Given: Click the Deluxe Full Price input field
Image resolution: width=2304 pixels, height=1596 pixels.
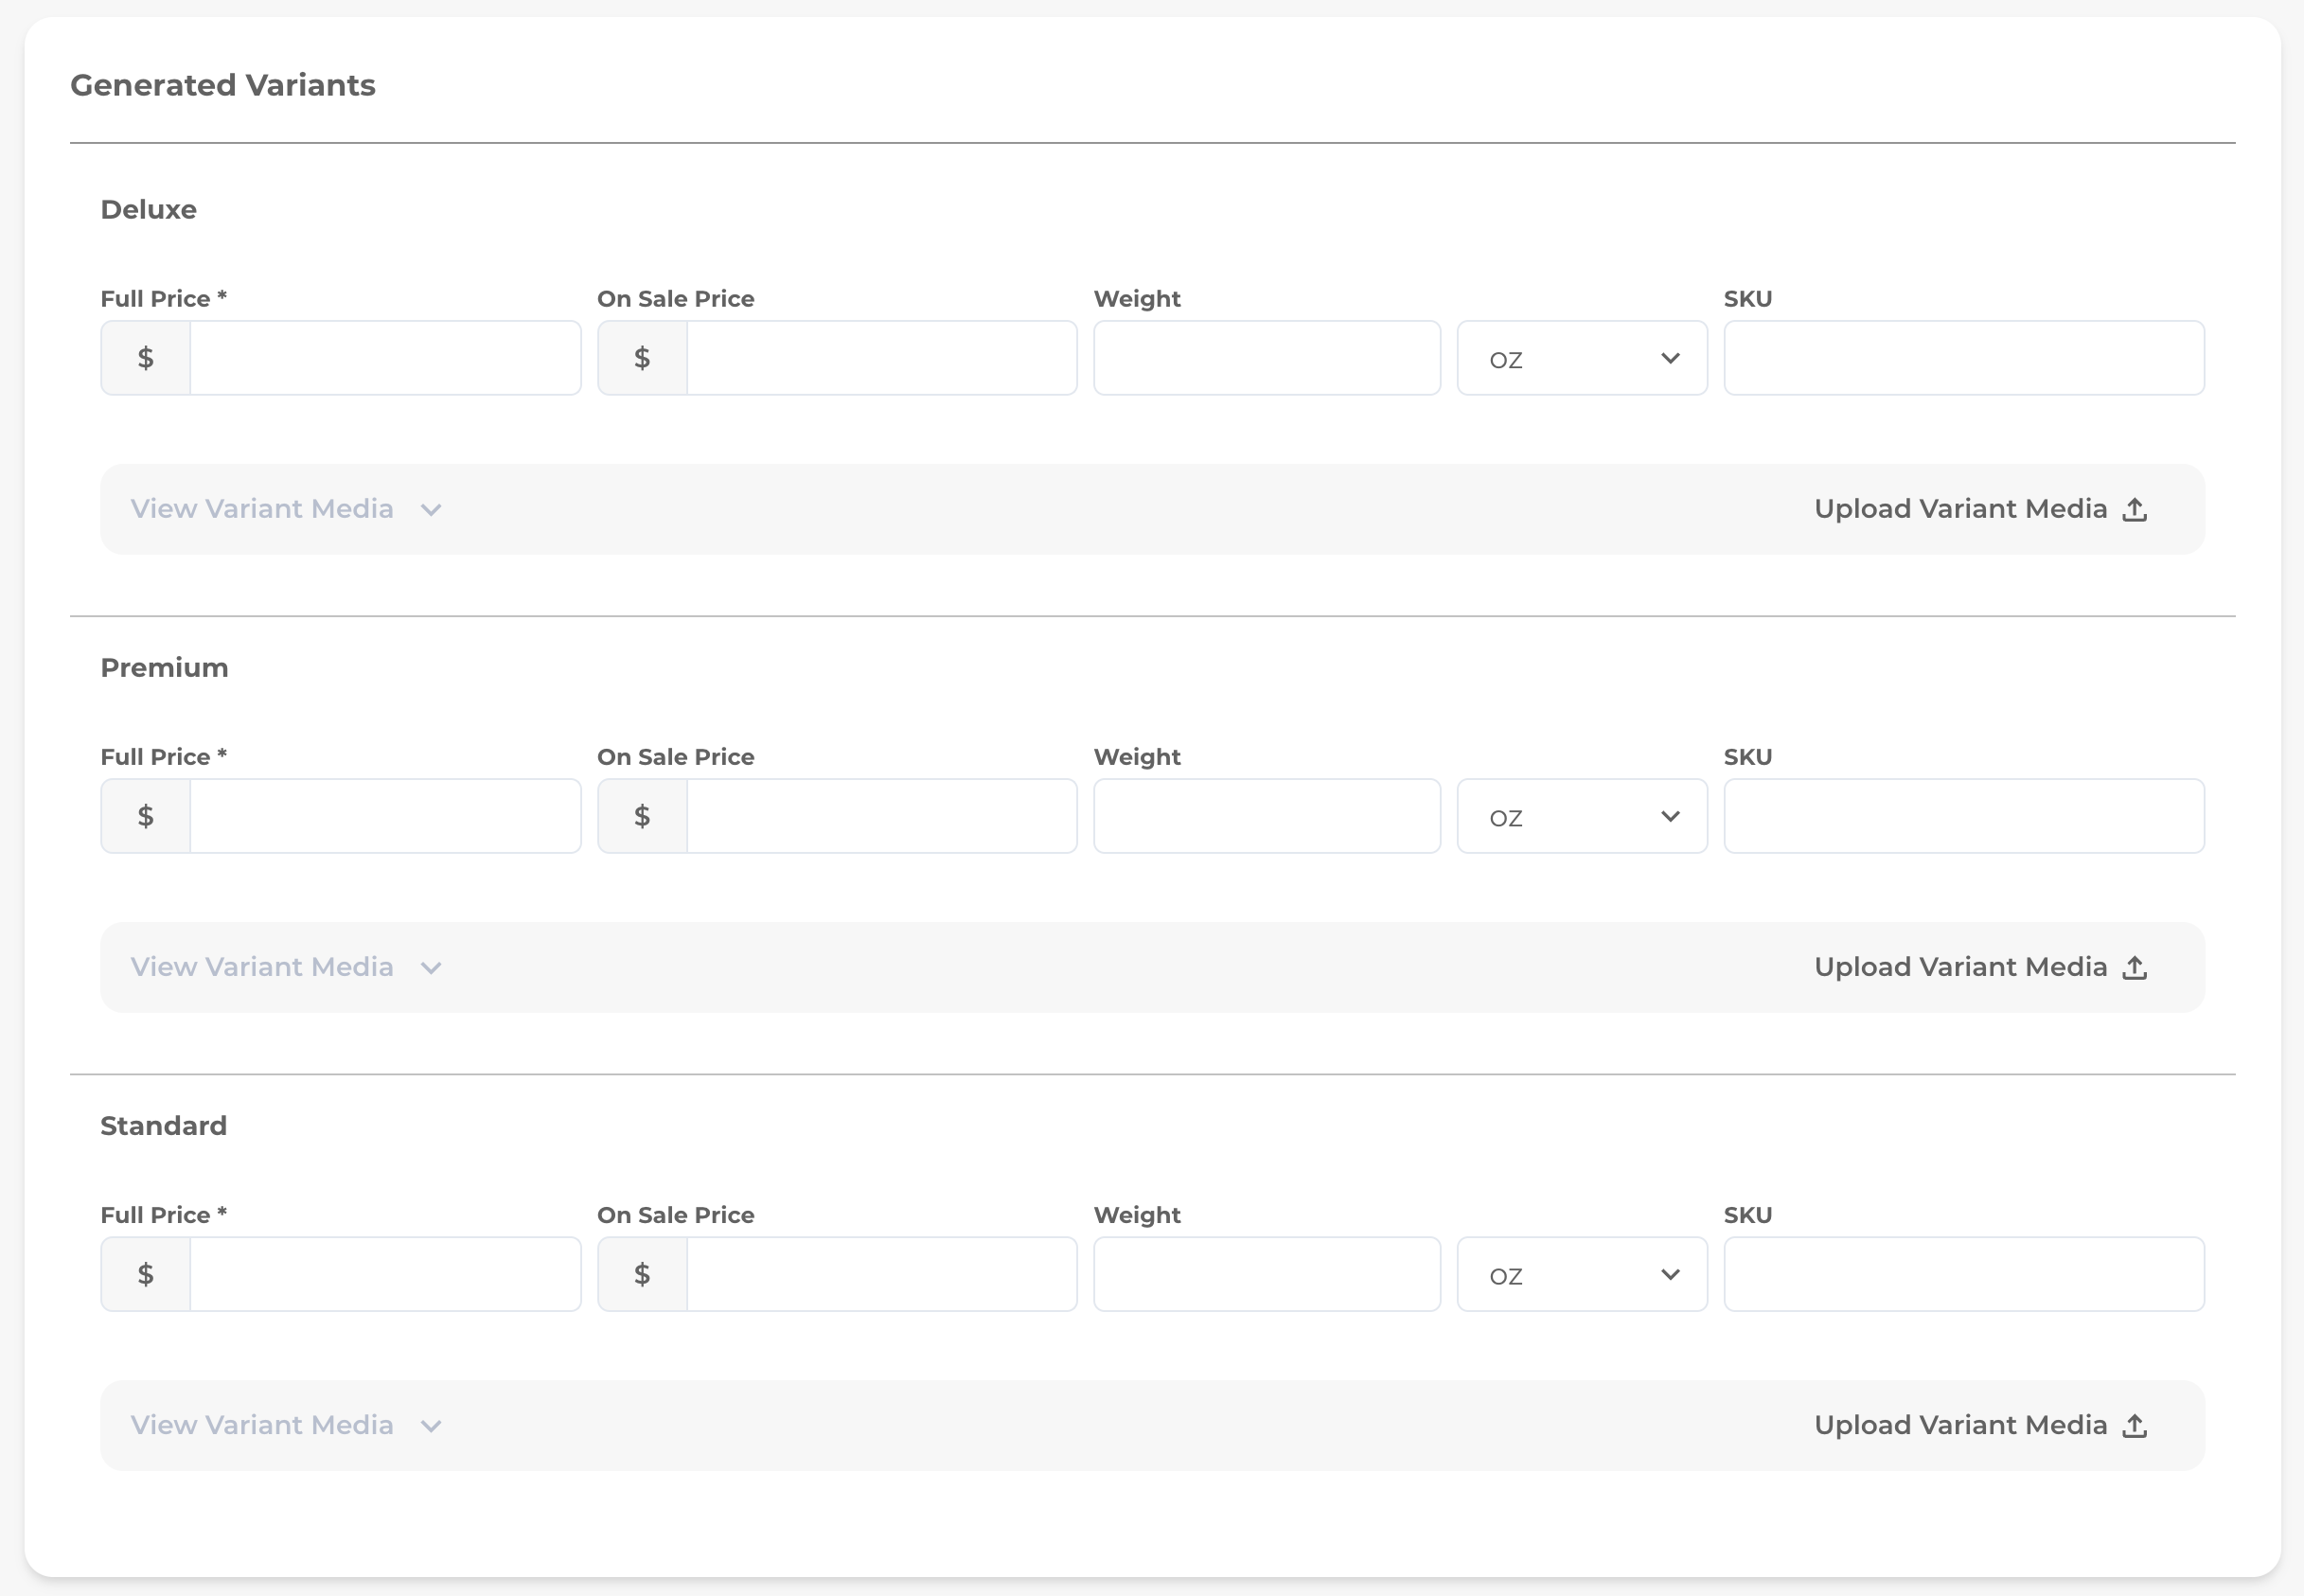Looking at the screenshot, I should point(385,358).
